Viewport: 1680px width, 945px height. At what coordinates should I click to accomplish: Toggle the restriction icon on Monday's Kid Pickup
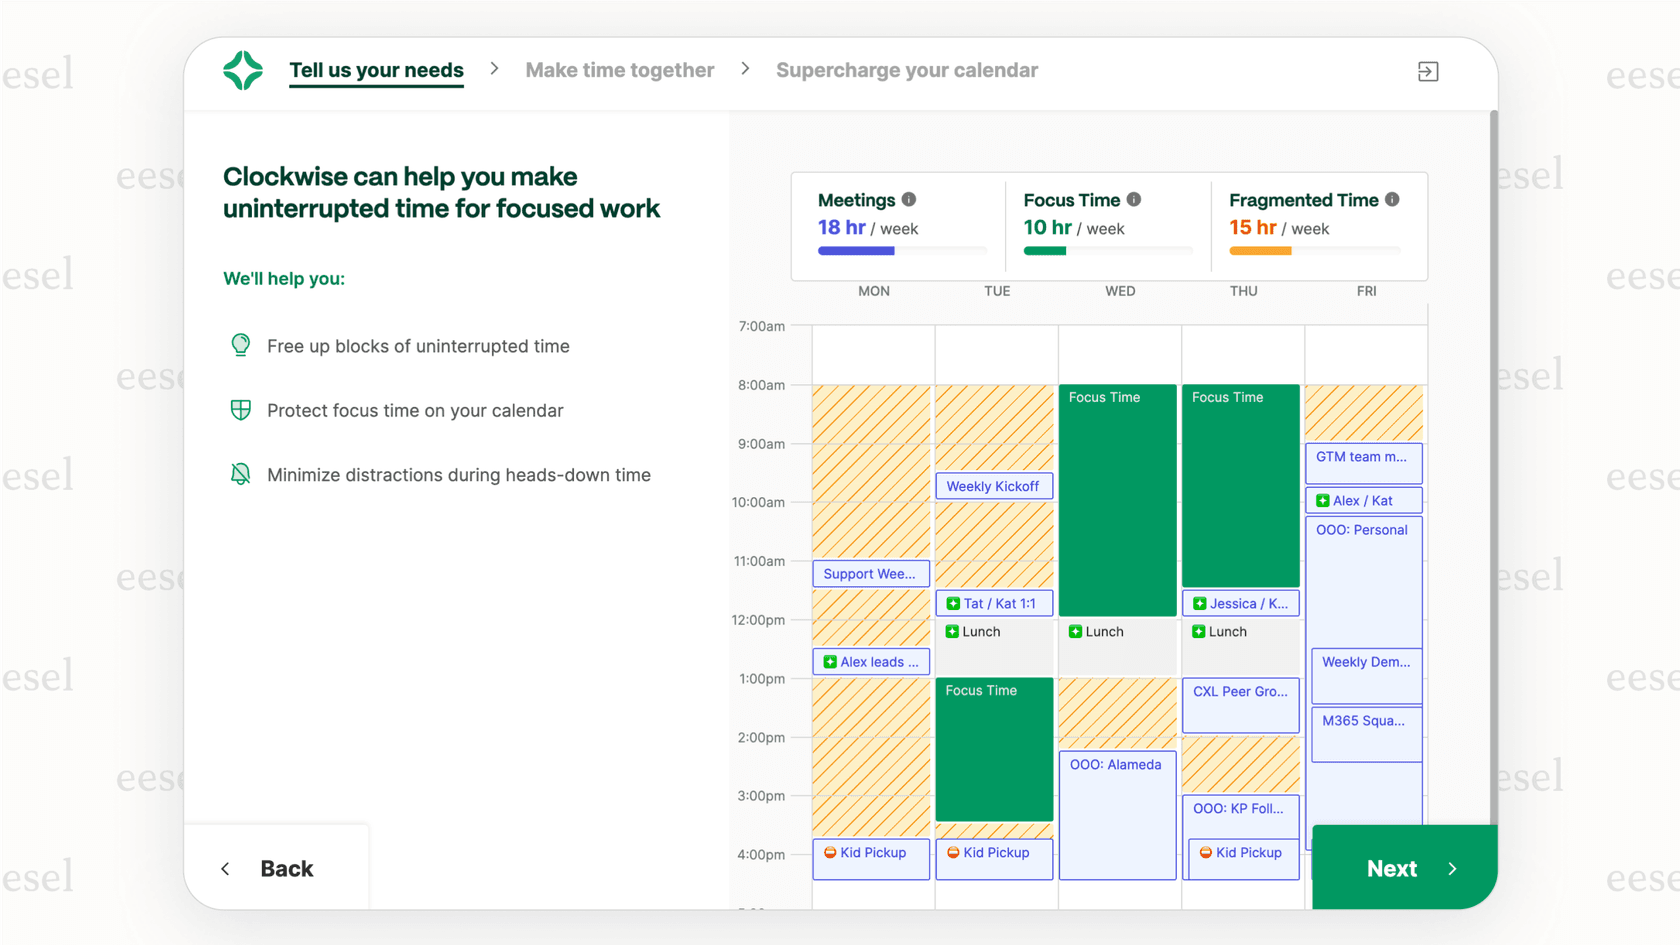[x=831, y=853]
